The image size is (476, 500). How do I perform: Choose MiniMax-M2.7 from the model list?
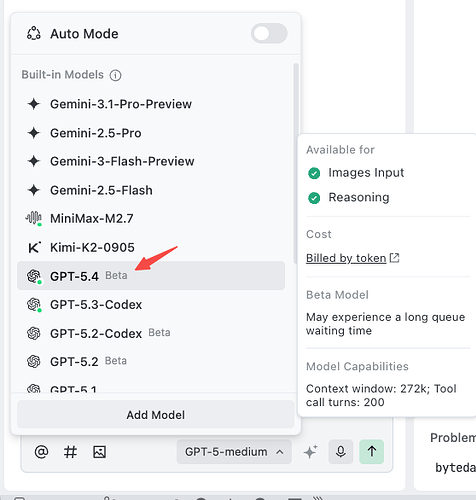[x=151, y=219]
